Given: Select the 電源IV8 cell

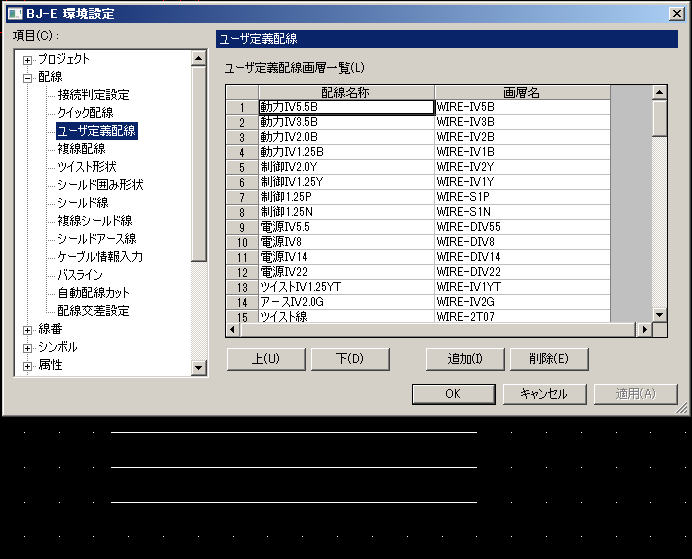Looking at the screenshot, I should coord(346,242).
